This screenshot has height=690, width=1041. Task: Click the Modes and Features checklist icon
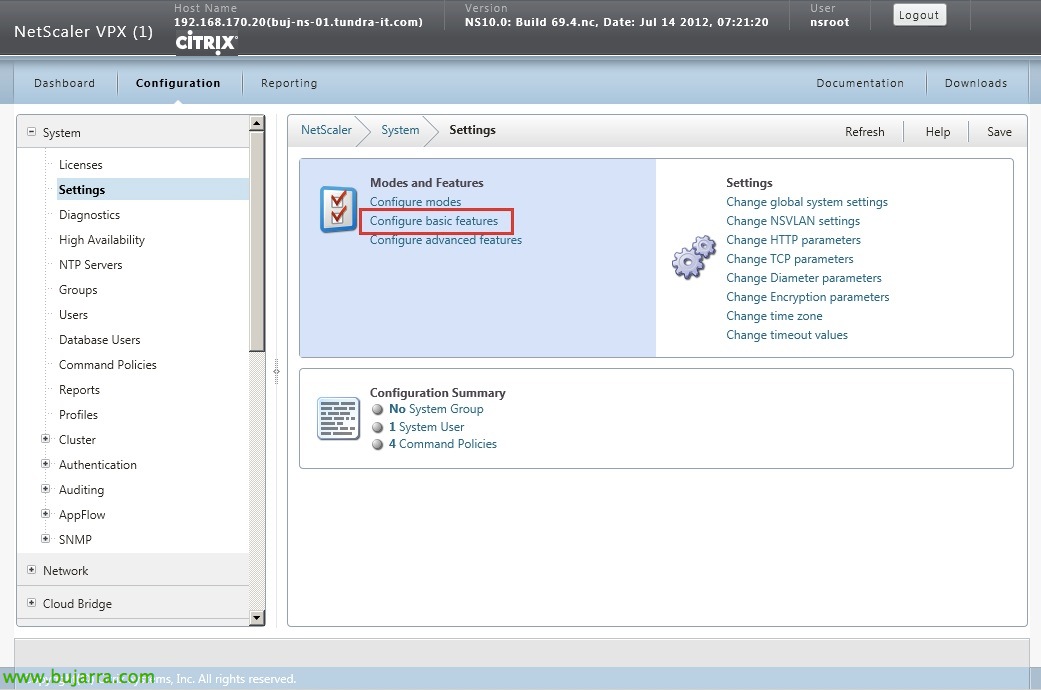pos(339,209)
